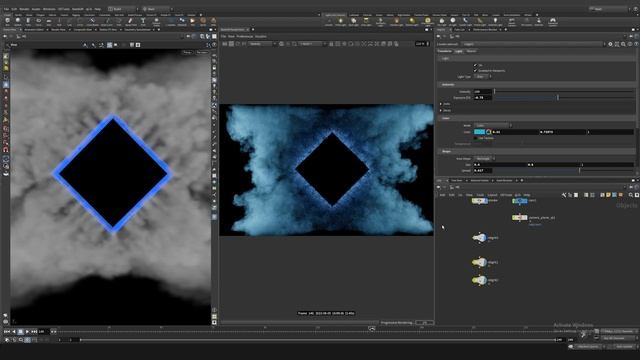The image size is (640, 360).
Task: Select the Gamepad Camera shelf tool
Action: [x=553, y=22]
